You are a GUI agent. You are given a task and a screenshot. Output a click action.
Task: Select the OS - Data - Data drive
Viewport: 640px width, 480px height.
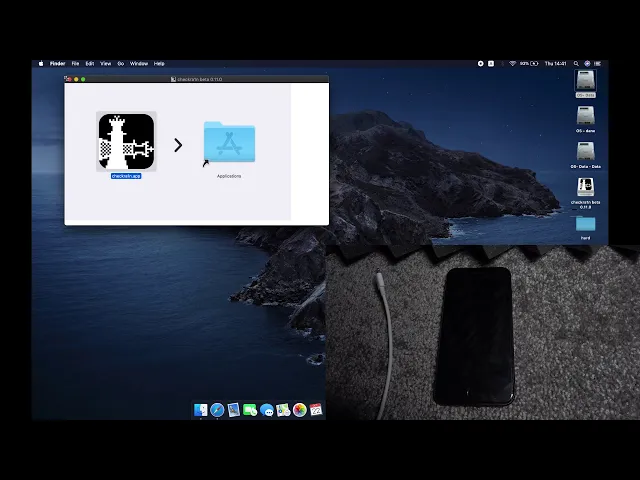click(585, 151)
